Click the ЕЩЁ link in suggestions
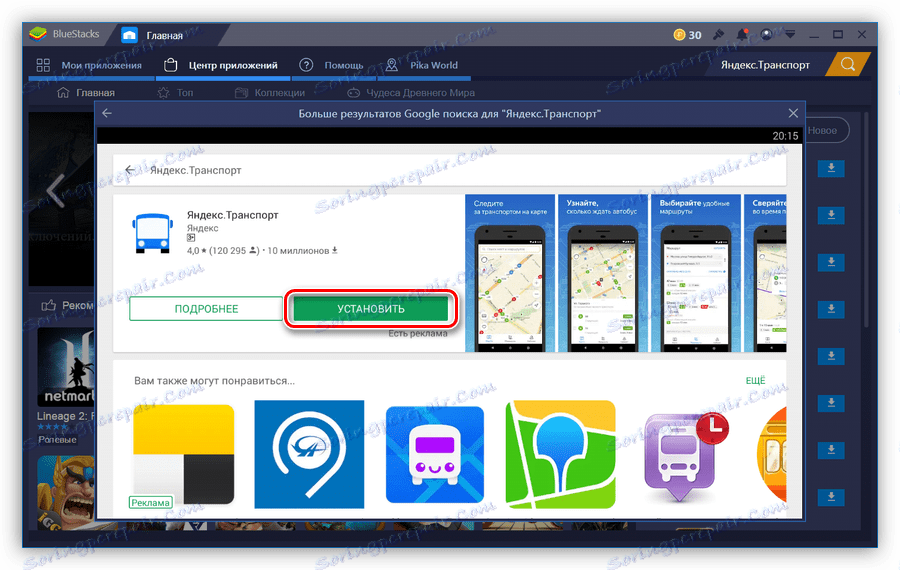Image resolution: width=900 pixels, height=570 pixels. click(755, 381)
